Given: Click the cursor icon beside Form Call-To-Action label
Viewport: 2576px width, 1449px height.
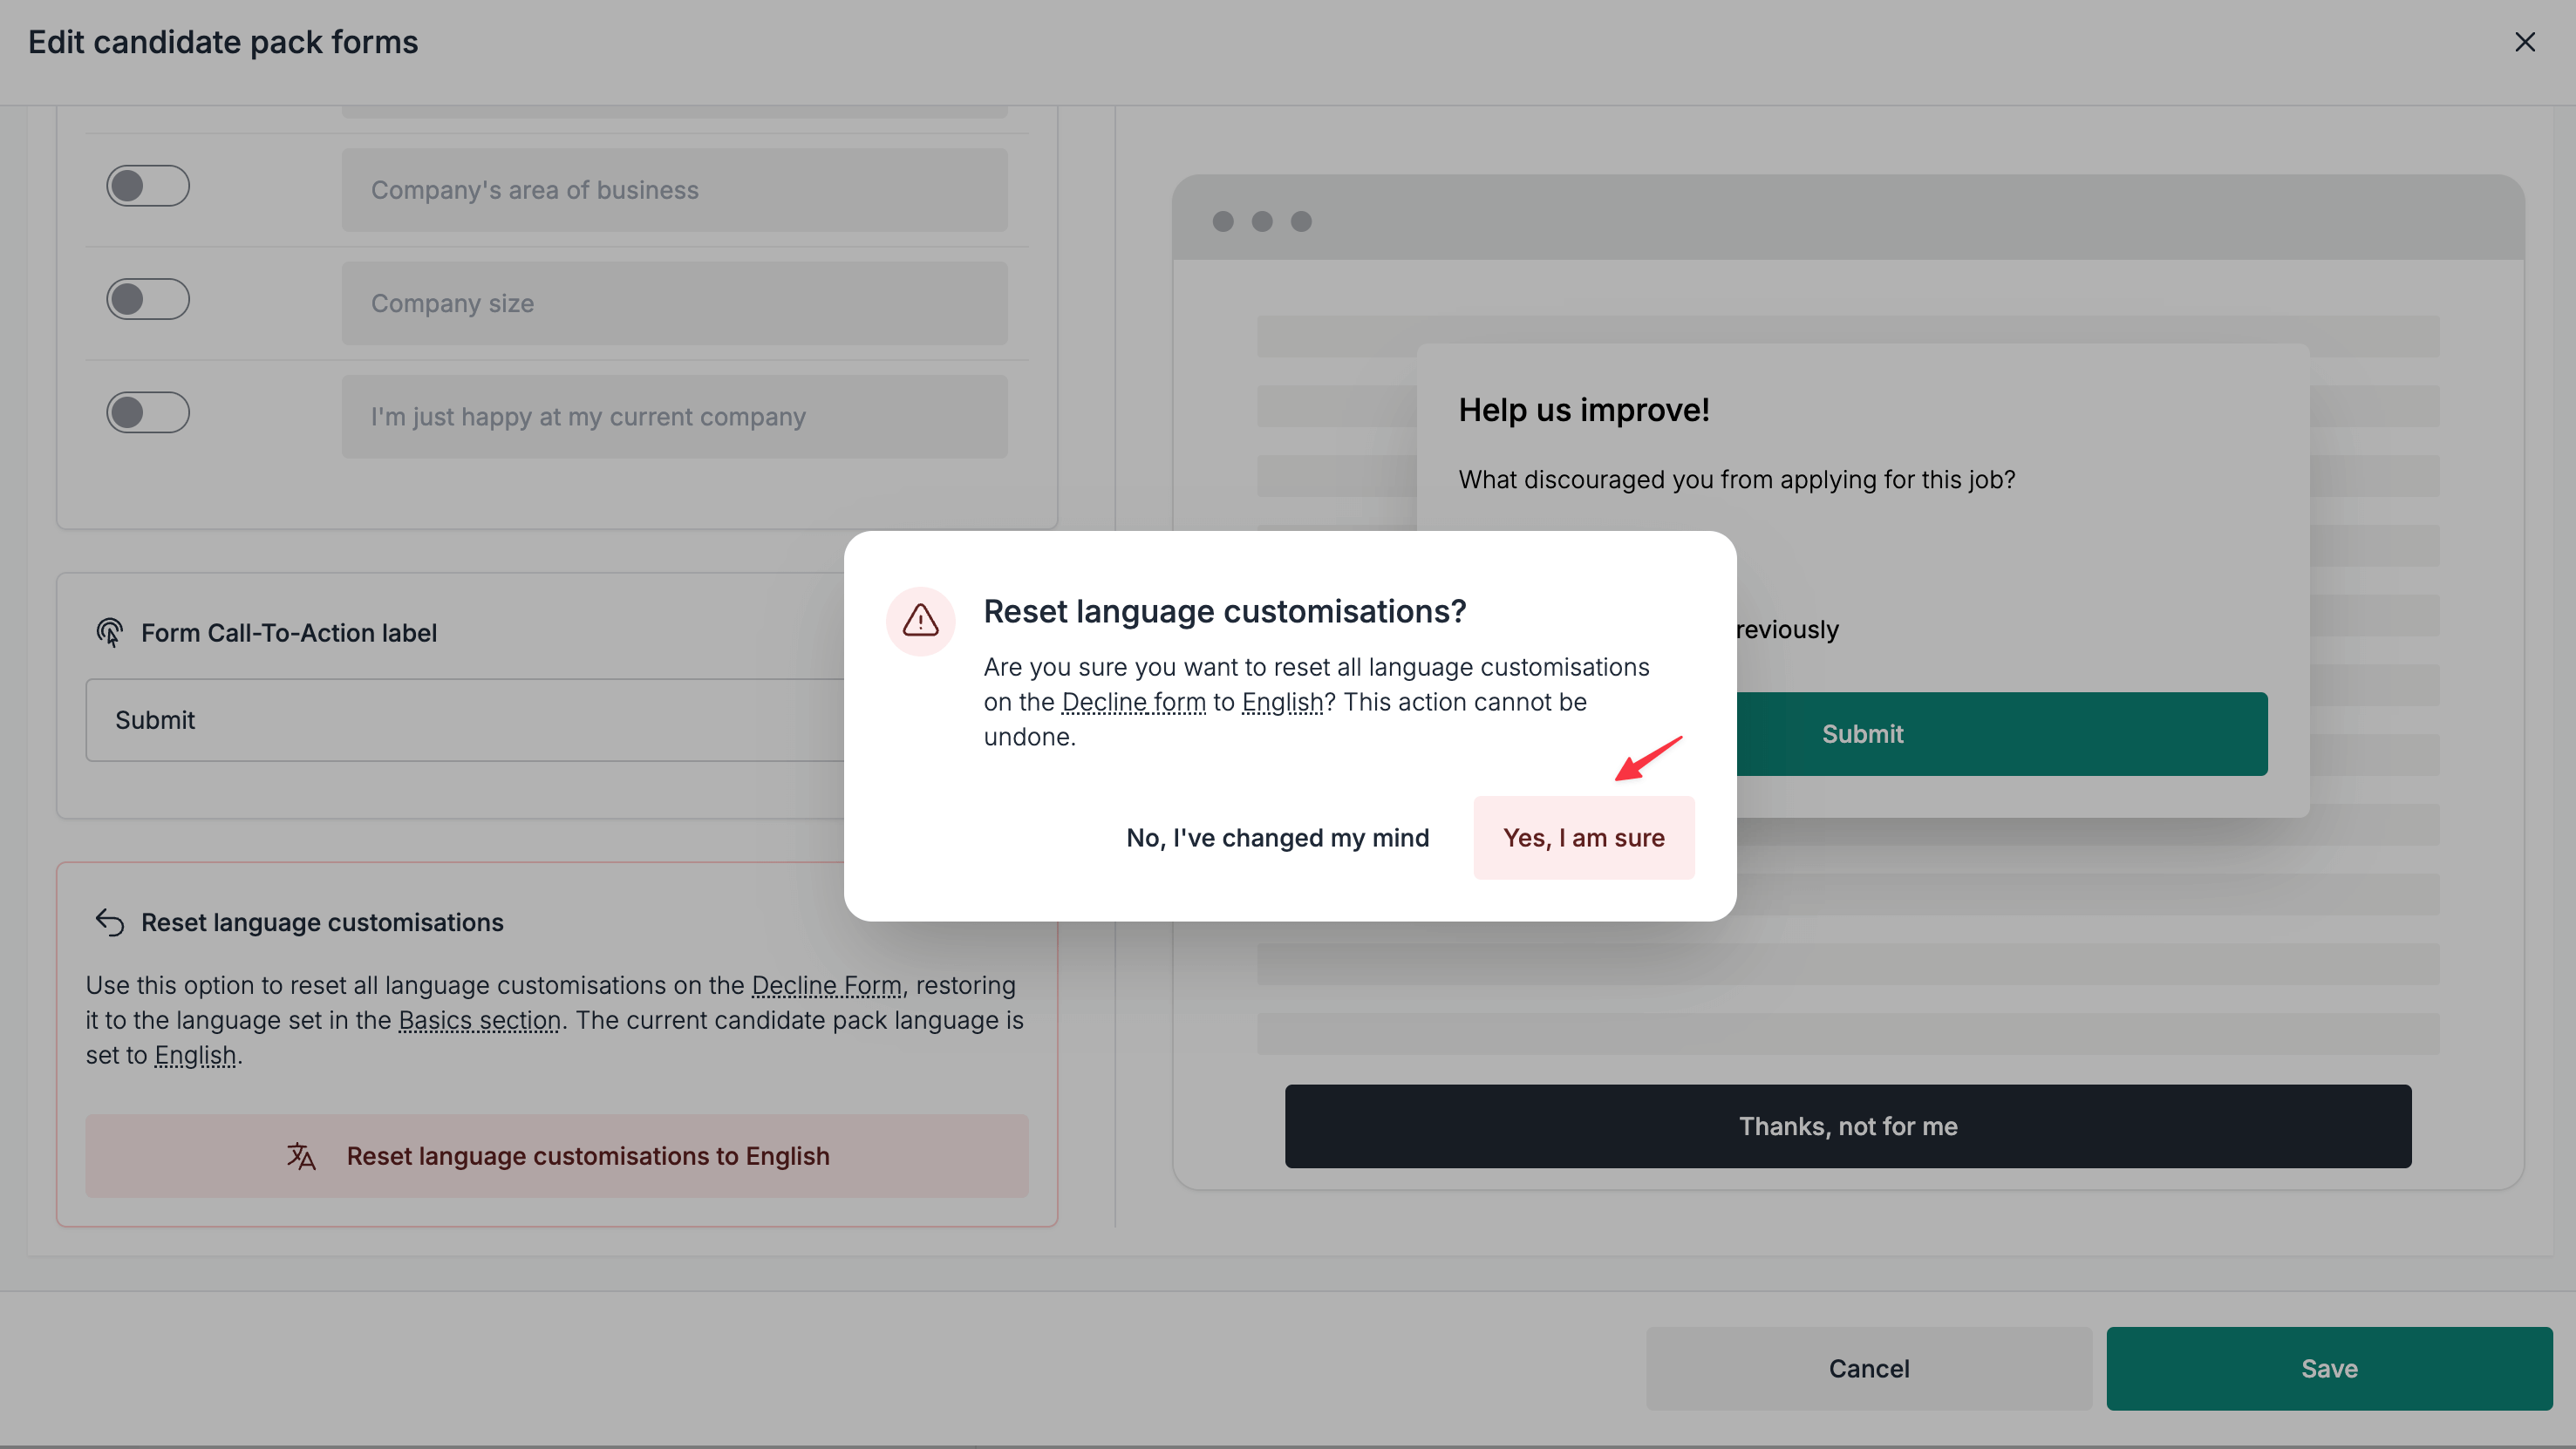Looking at the screenshot, I should 110,631.
